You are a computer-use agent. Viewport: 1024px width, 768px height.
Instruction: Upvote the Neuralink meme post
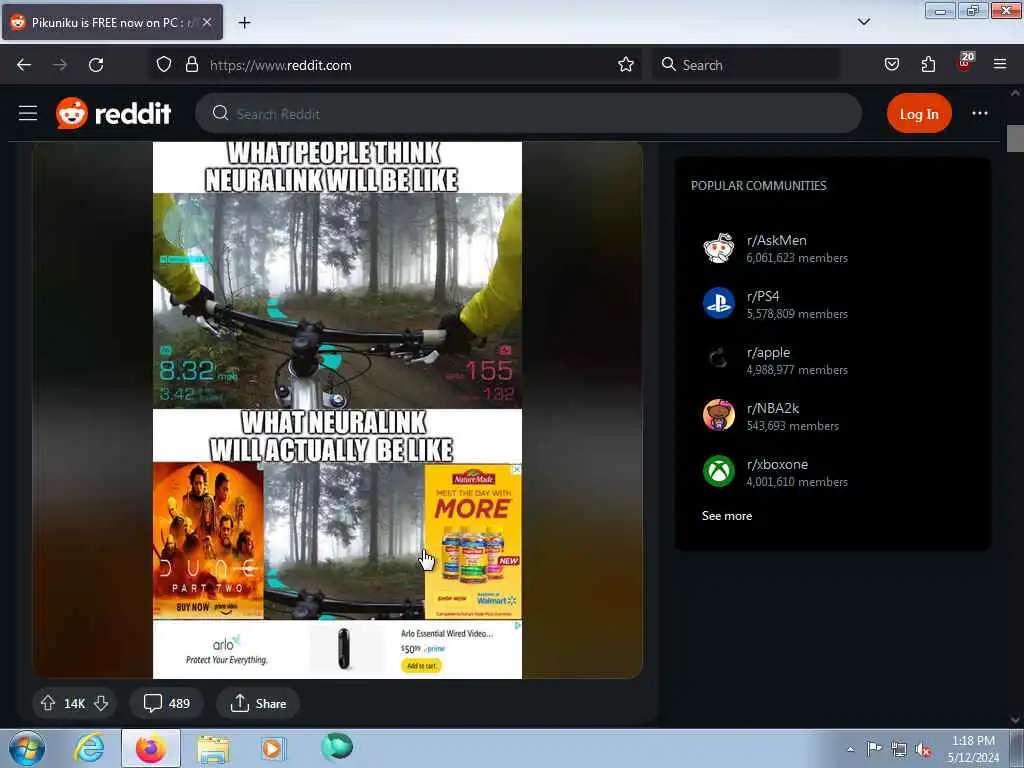(x=48, y=703)
